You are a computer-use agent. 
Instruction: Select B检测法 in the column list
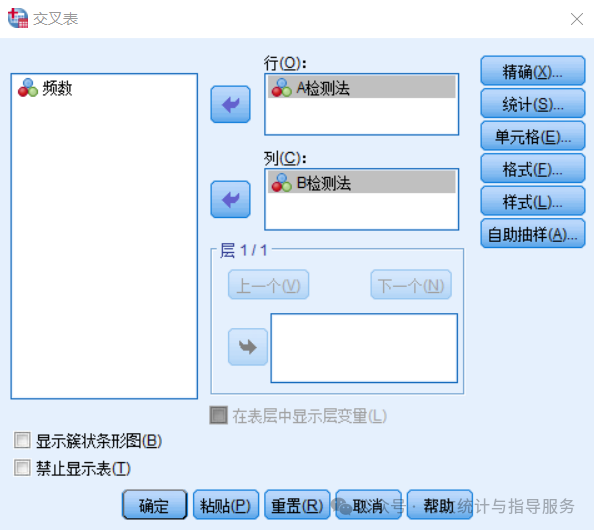pyautogui.click(x=361, y=183)
